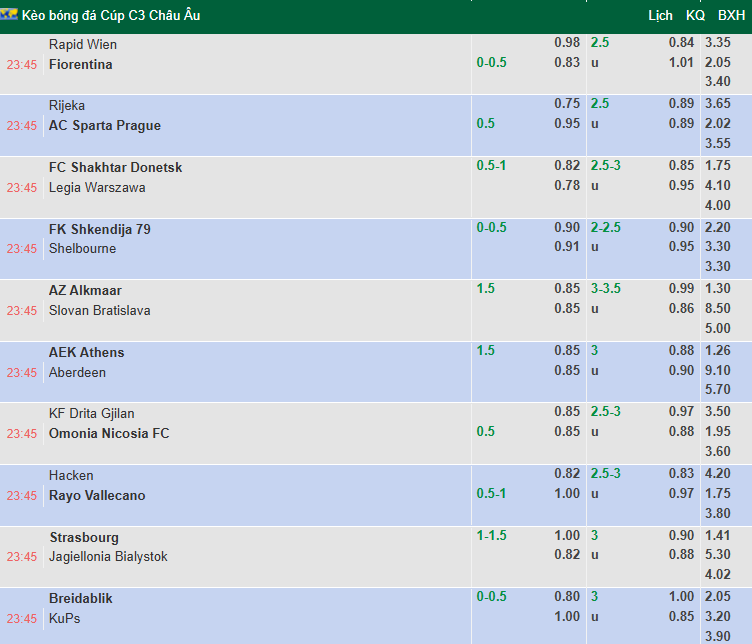Select the Fiorentina team name

[80, 64]
